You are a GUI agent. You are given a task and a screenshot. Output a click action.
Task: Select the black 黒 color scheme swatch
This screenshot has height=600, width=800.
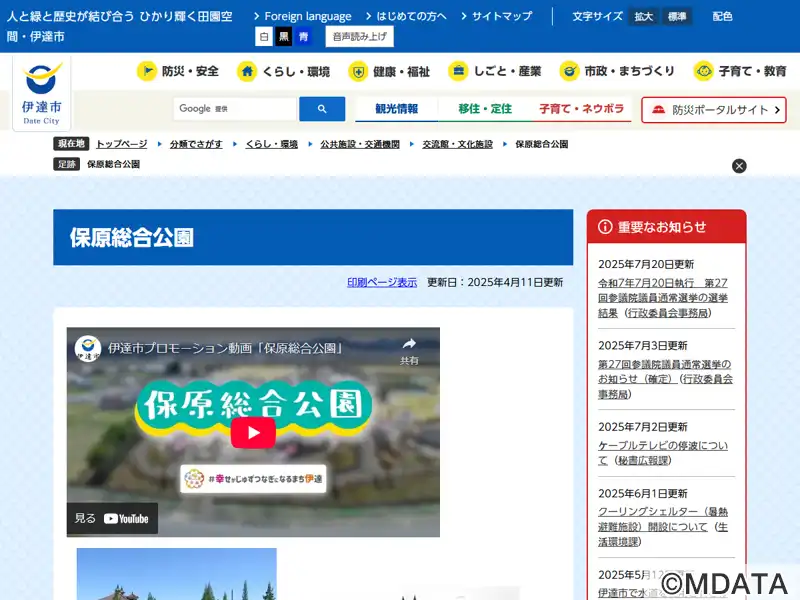[284, 37]
